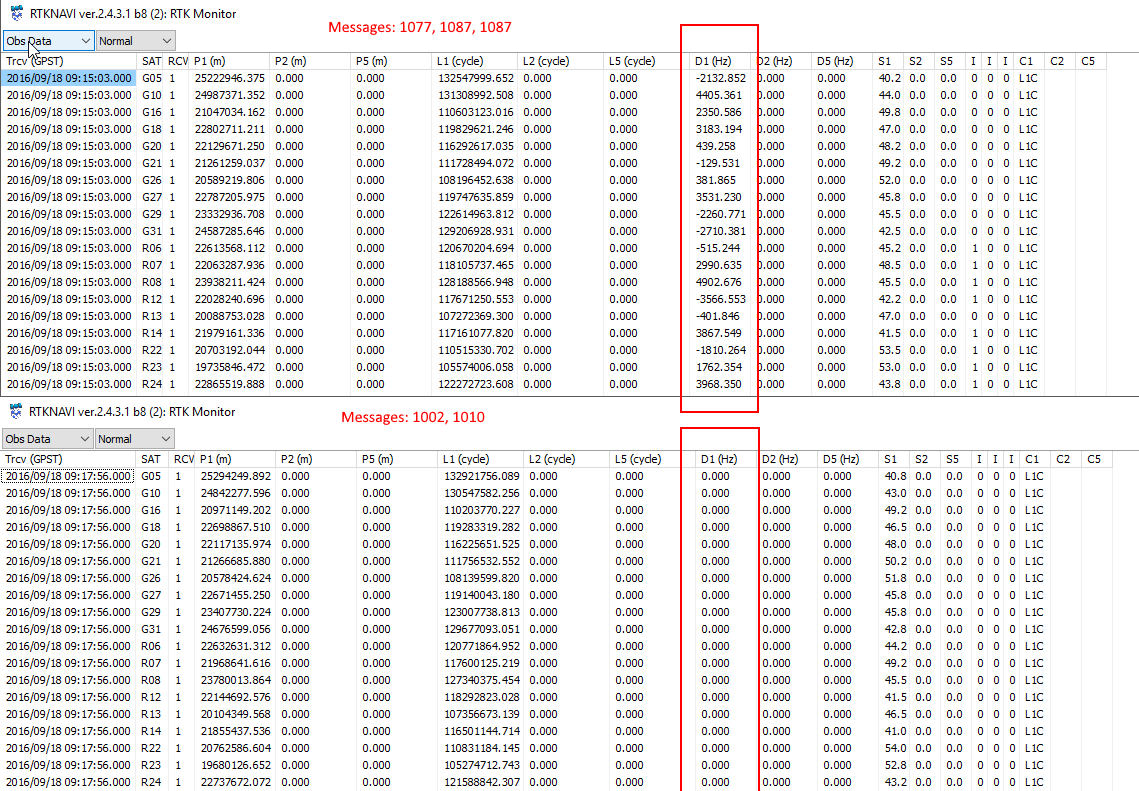Viewport: 1139px width, 791px height.
Task: Click the P1 value 25294249.892 in the lower table
Action: point(233,476)
